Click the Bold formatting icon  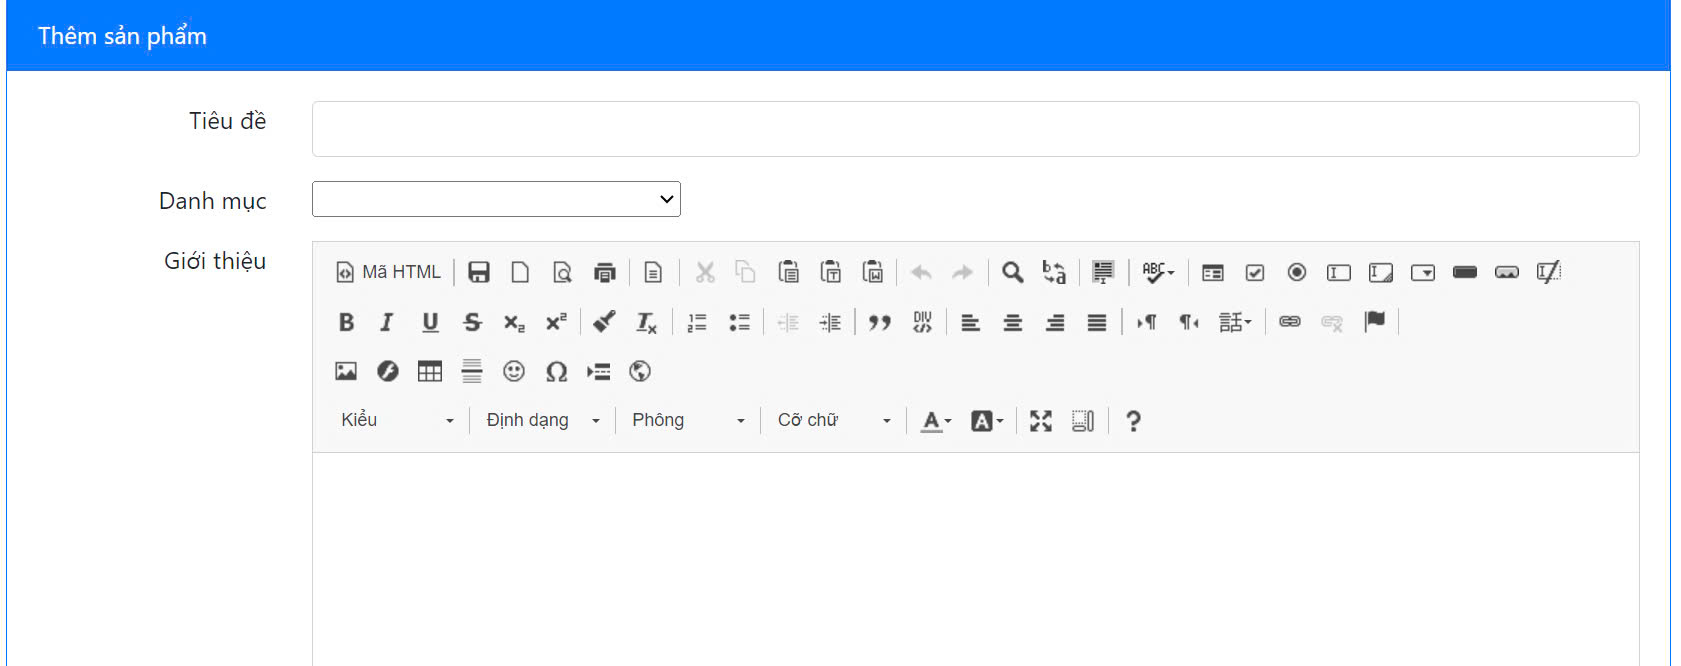346,322
